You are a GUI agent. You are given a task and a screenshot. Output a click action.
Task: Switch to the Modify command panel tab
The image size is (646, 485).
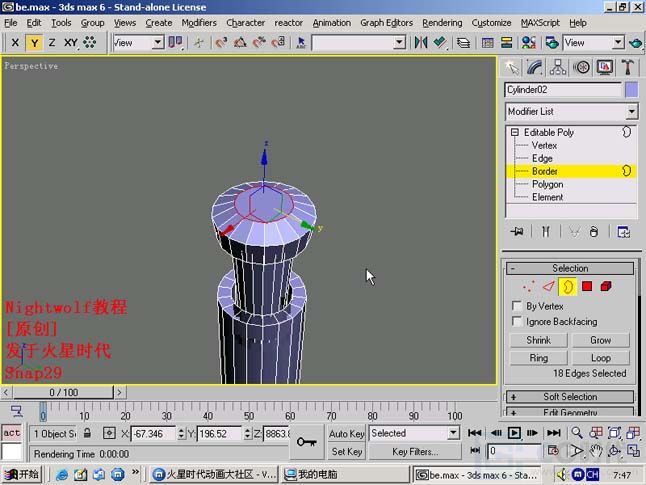pos(534,68)
